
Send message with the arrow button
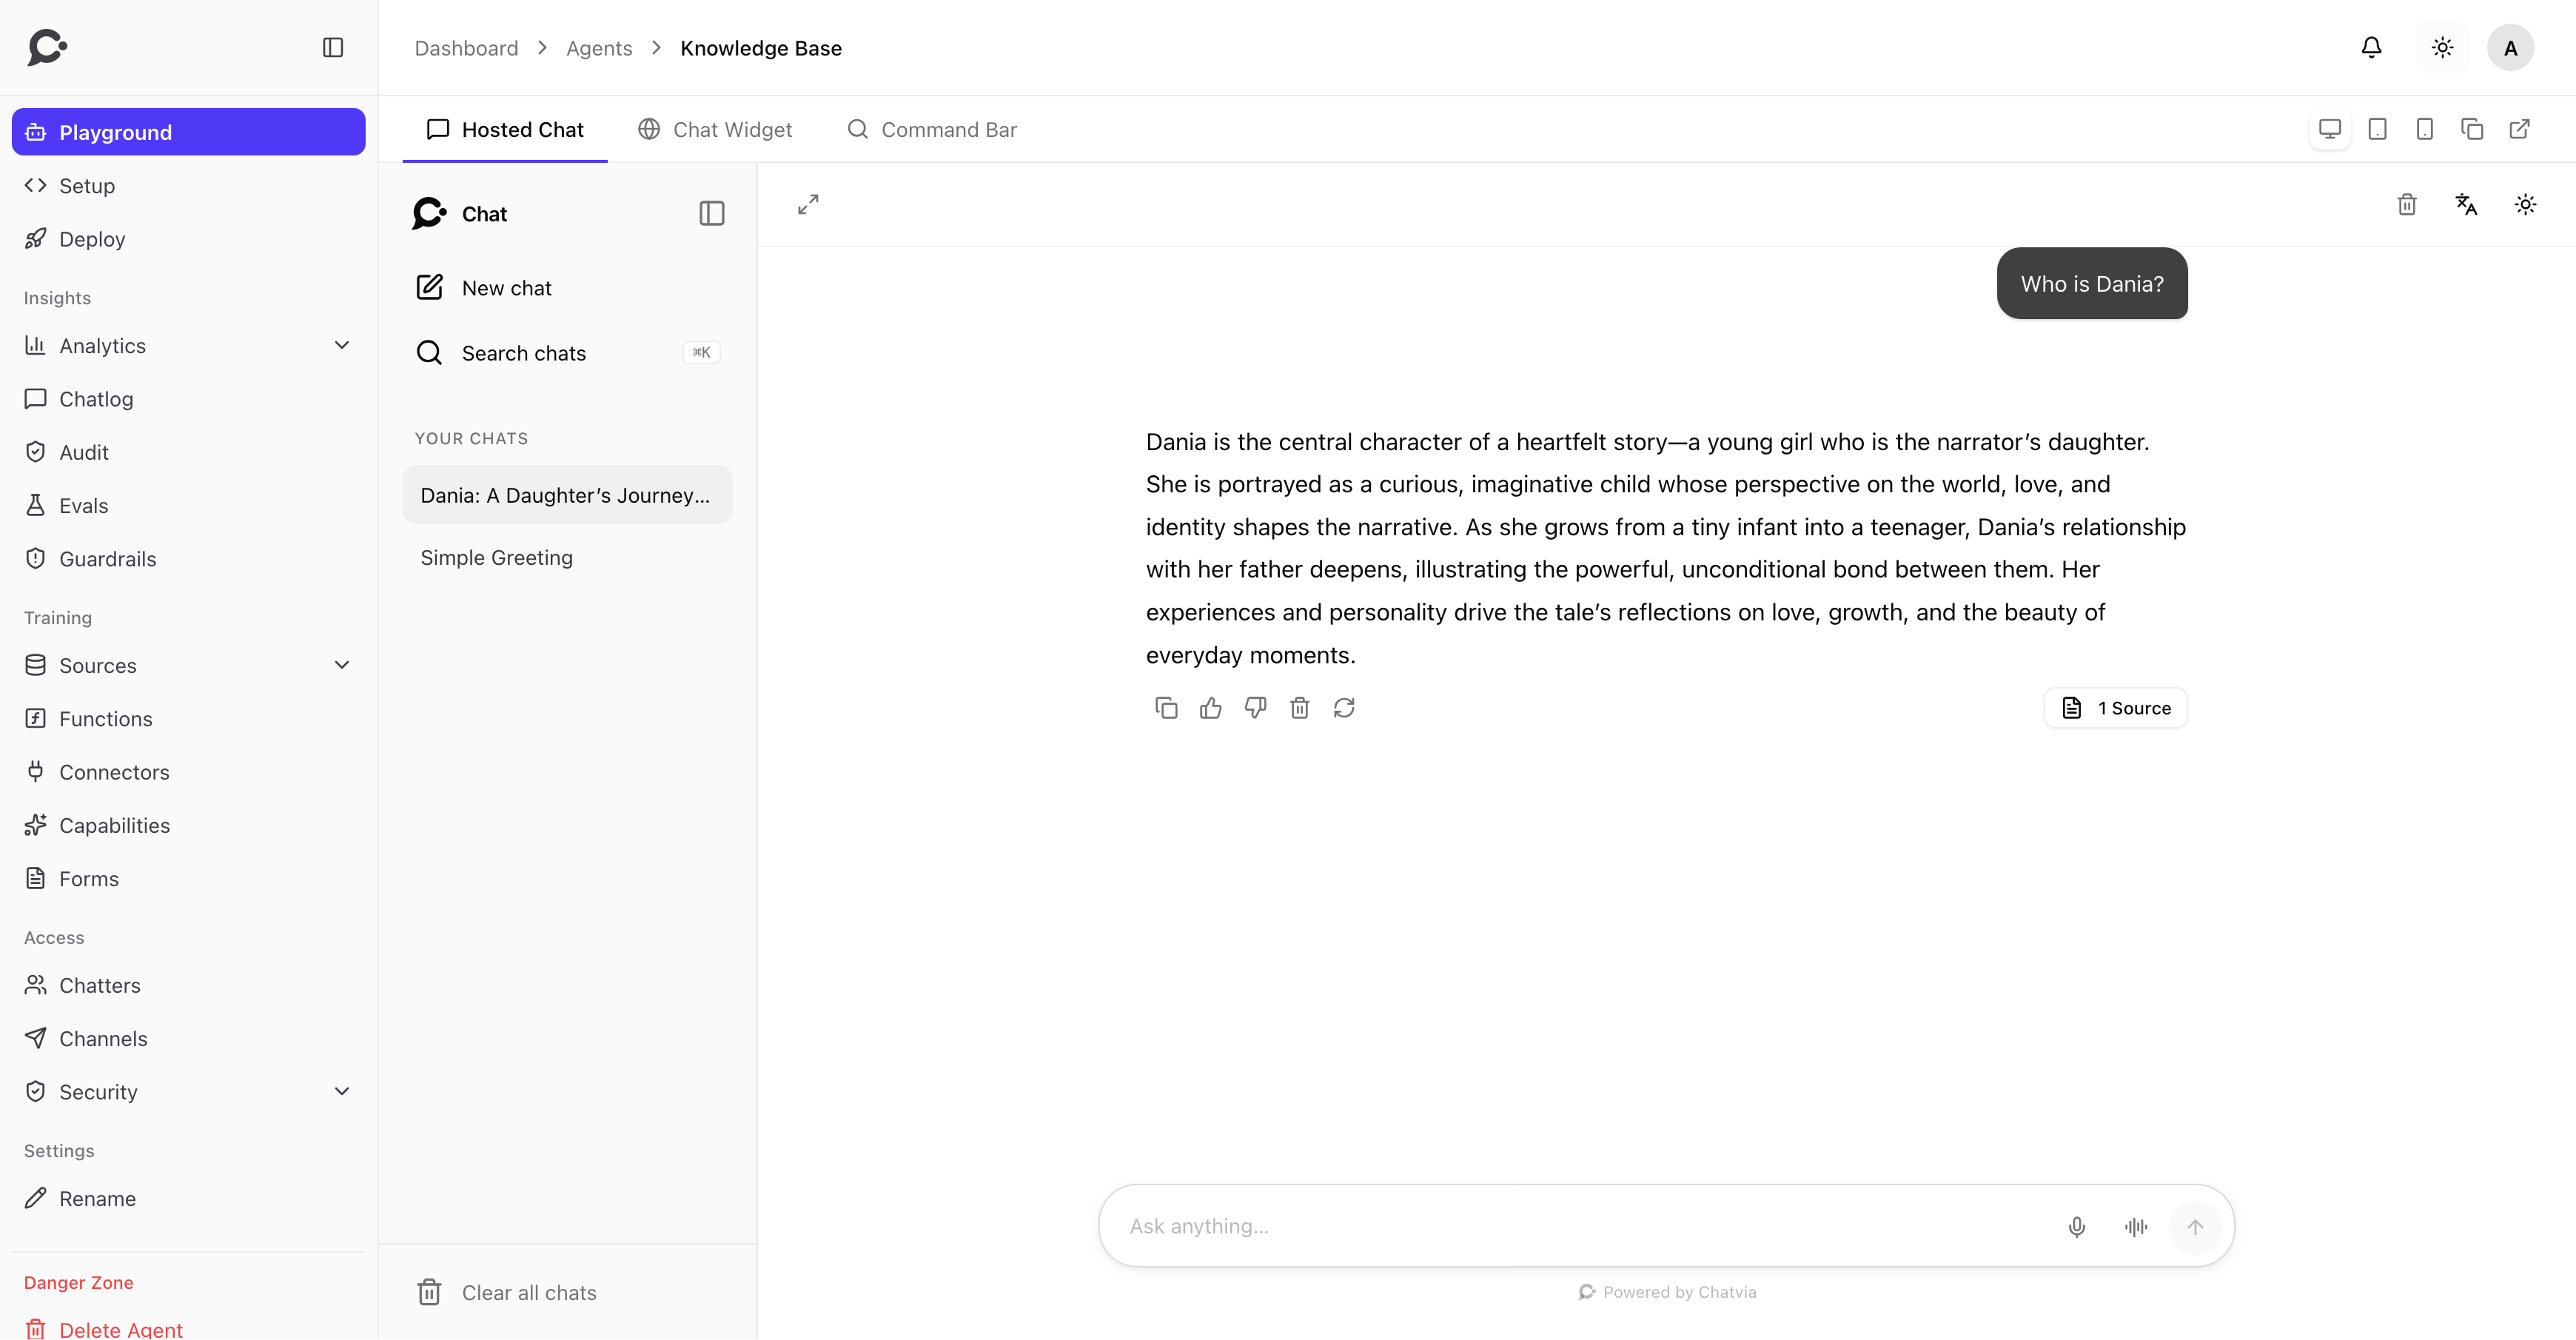click(x=2195, y=1227)
